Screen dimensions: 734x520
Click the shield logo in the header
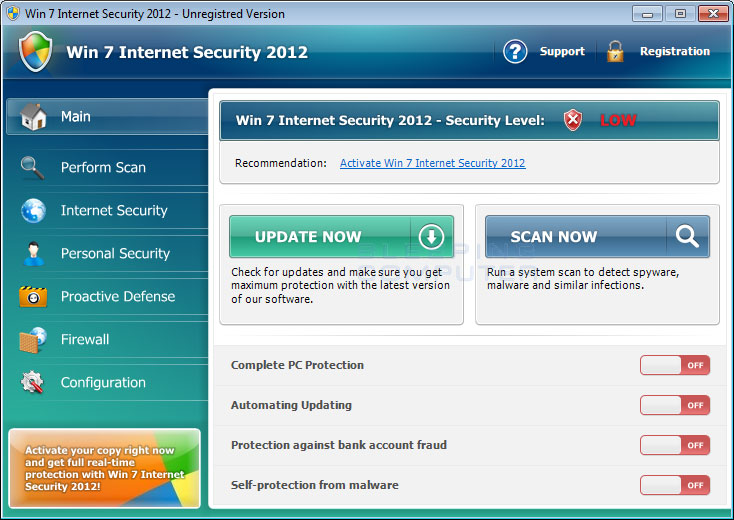36,51
